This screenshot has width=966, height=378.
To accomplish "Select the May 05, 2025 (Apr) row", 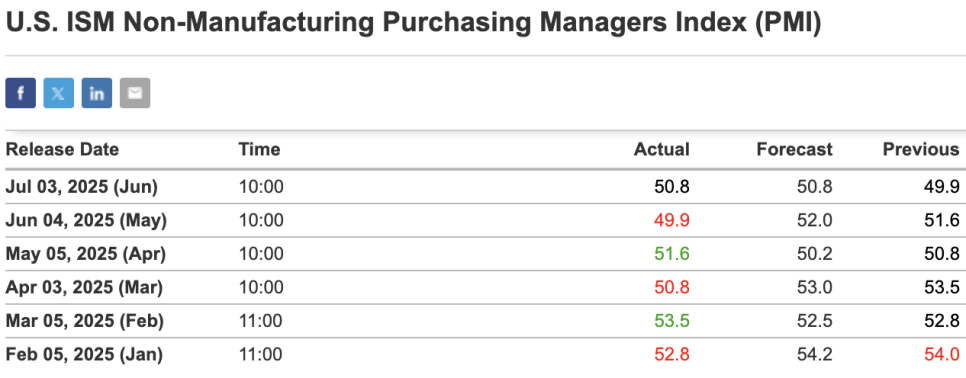I will click(x=483, y=254).
